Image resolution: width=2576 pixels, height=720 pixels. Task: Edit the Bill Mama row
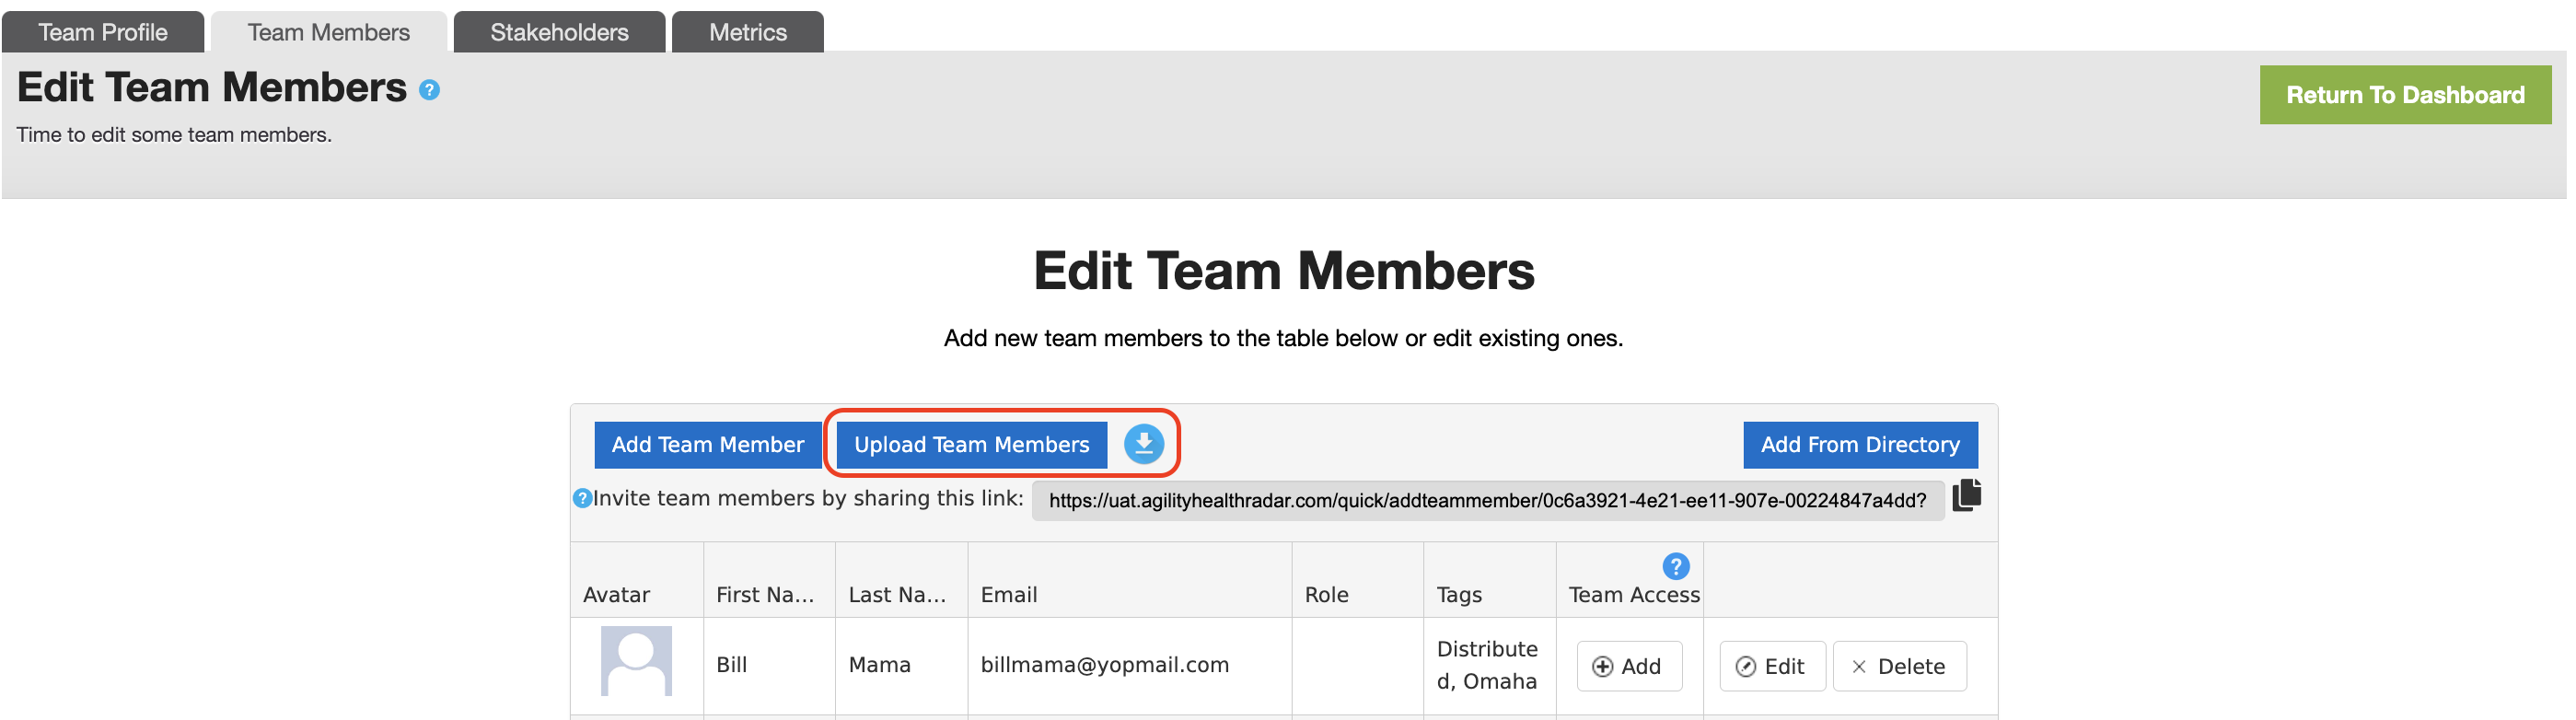pos(1772,666)
